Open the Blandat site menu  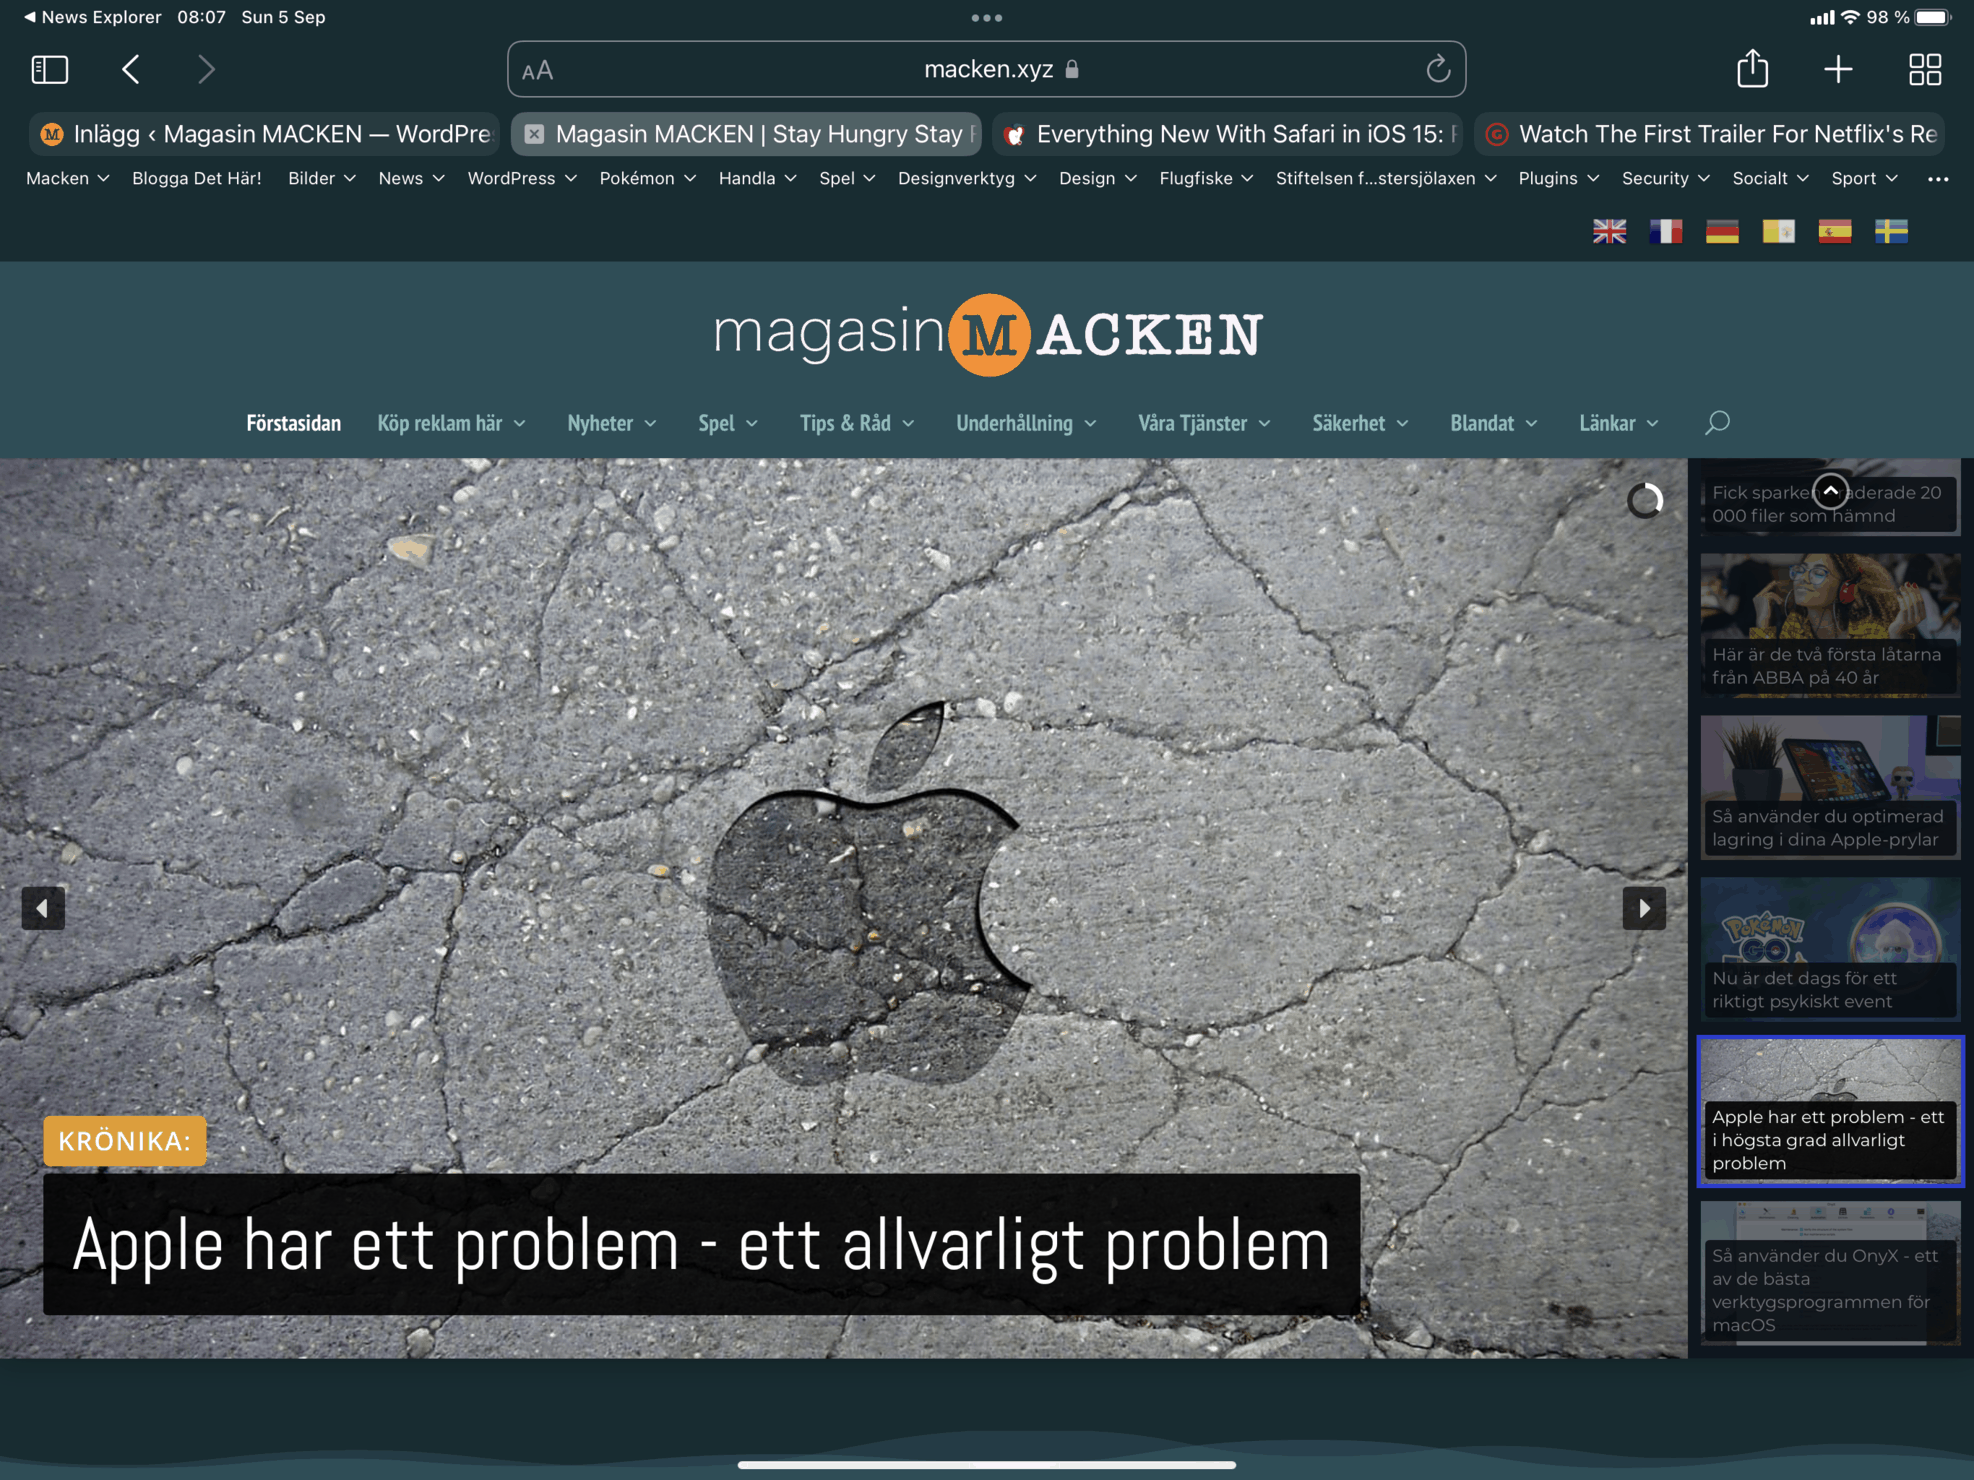(x=1493, y=423)
